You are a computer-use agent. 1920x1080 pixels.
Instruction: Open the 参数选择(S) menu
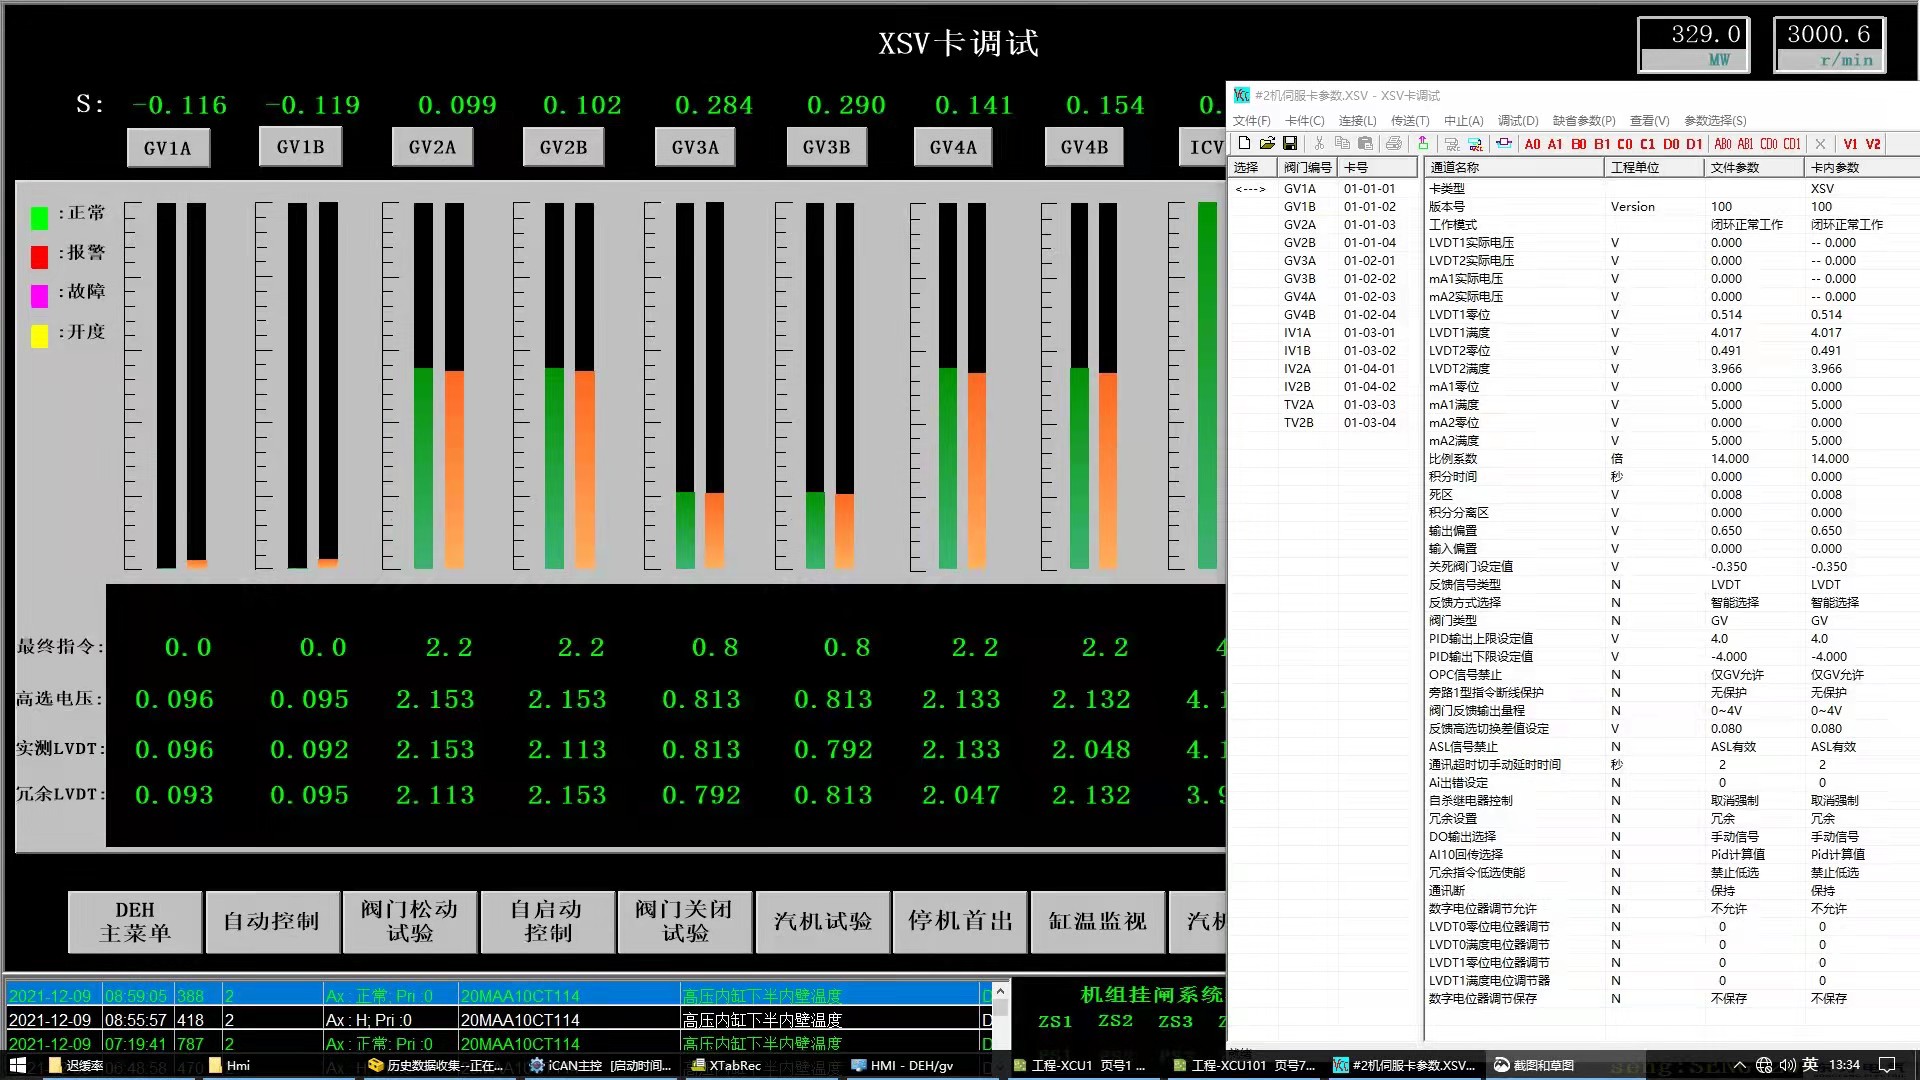click(x=1715, y=121)
